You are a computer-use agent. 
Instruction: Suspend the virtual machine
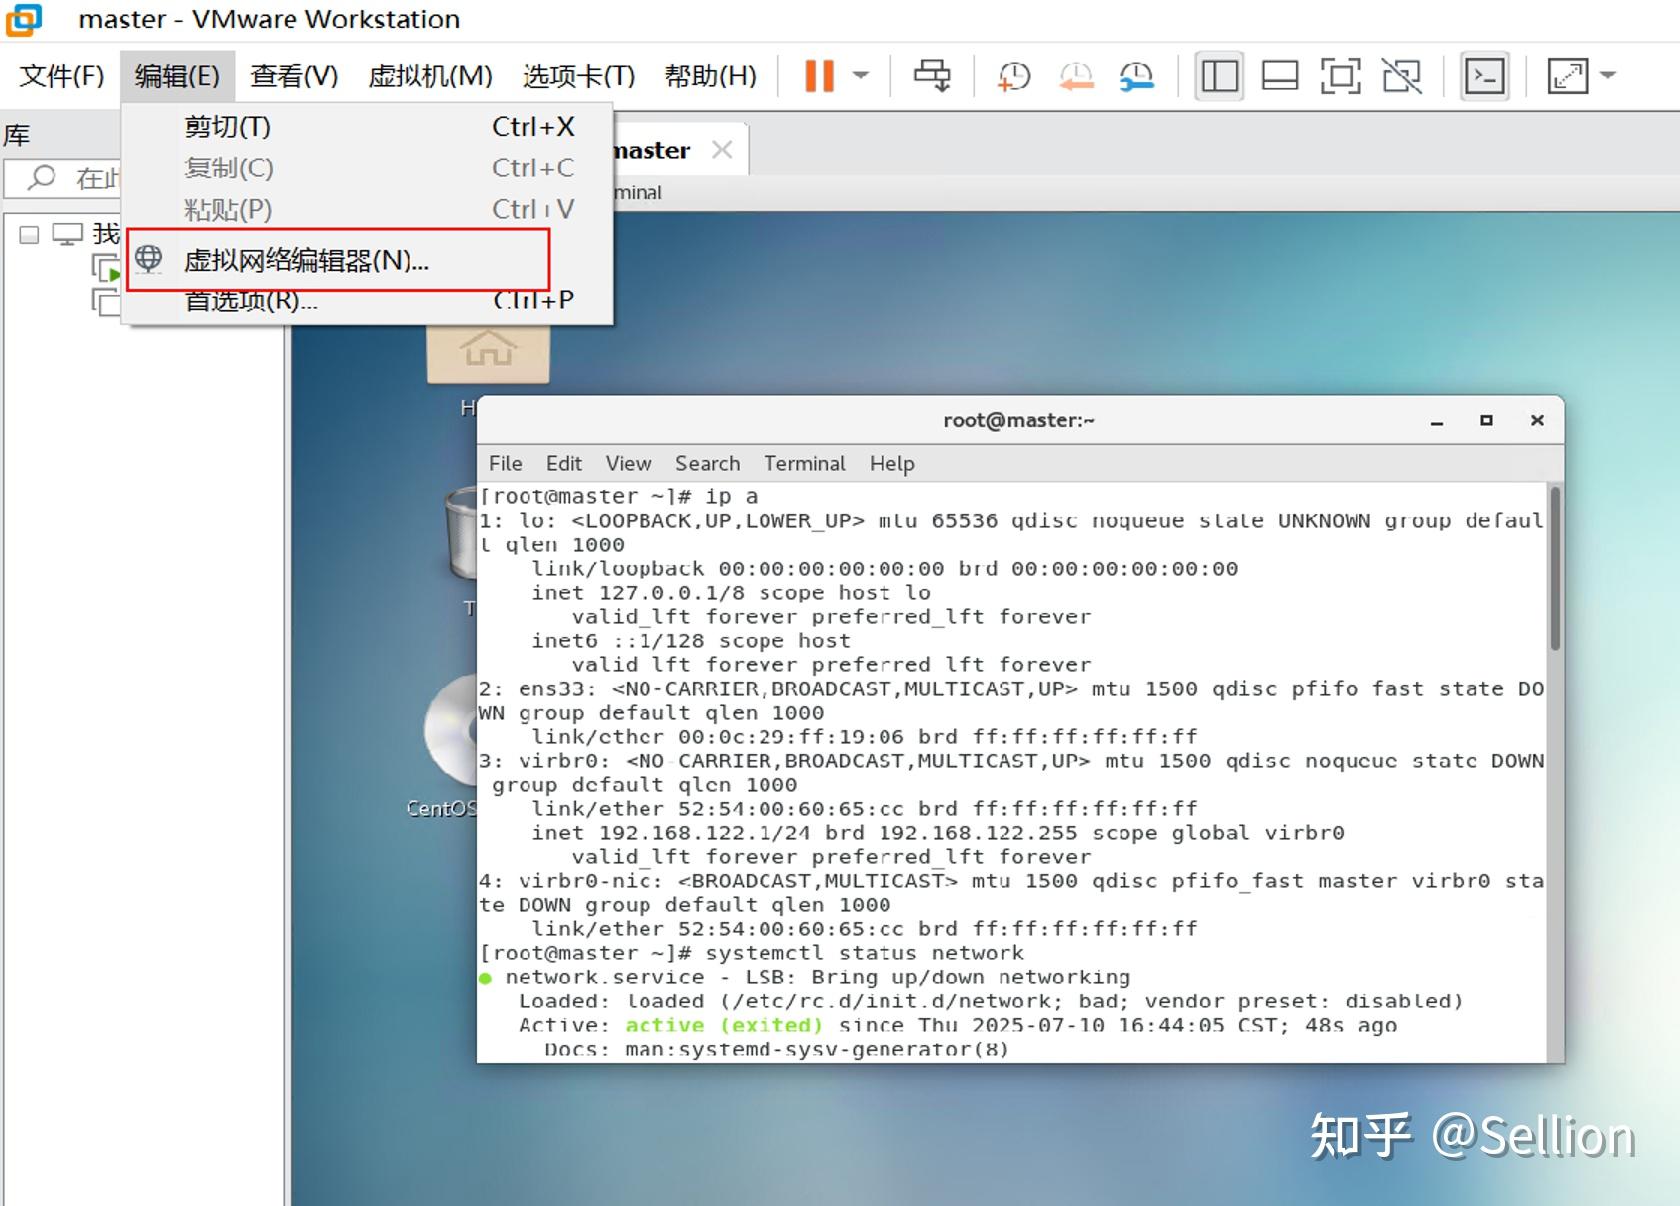point(818,75)
